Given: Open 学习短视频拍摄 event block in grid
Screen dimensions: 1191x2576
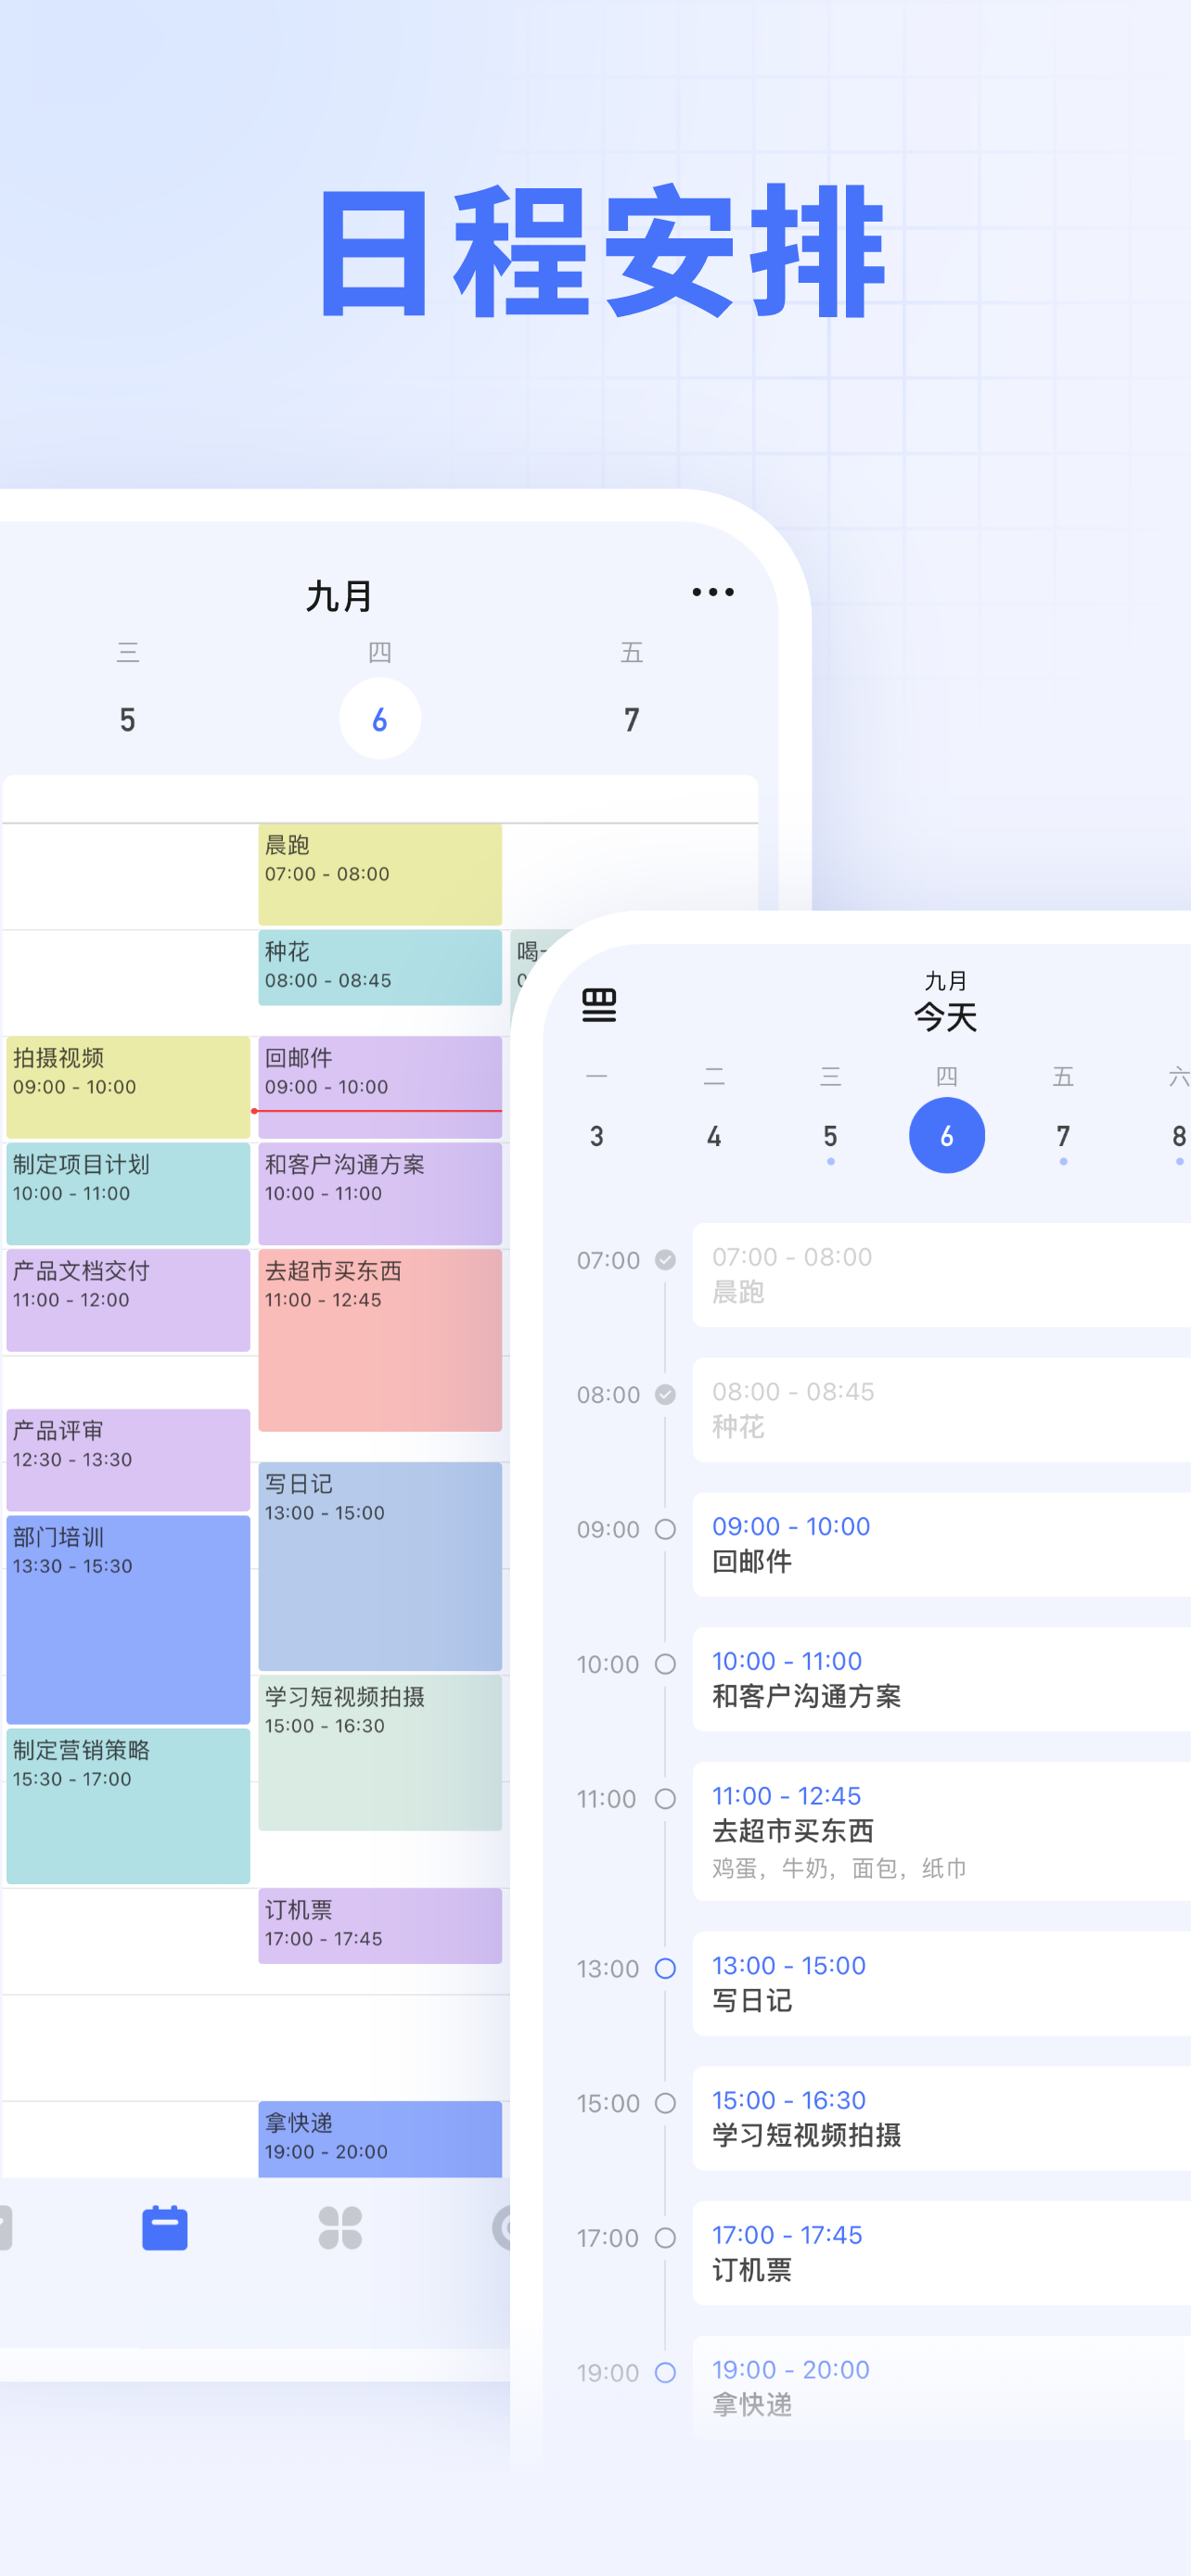Looking at the screenshot, I should click(380, 1752).
